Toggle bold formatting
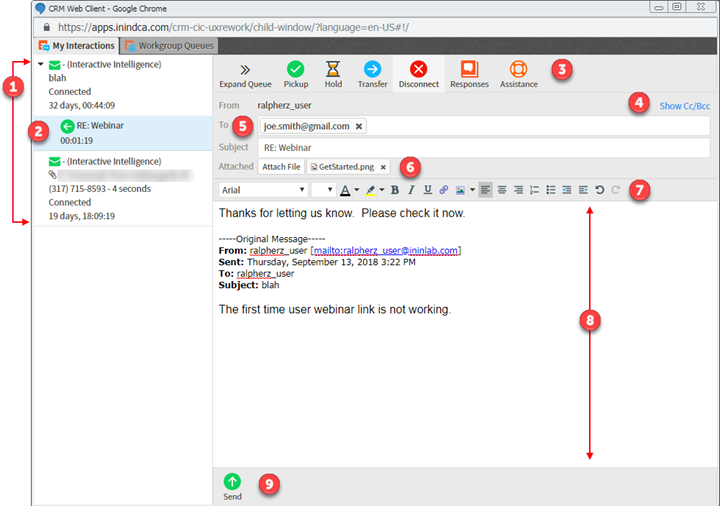Image resolution: width=720 pixels, height=506 pixels. tap(394, 189)
